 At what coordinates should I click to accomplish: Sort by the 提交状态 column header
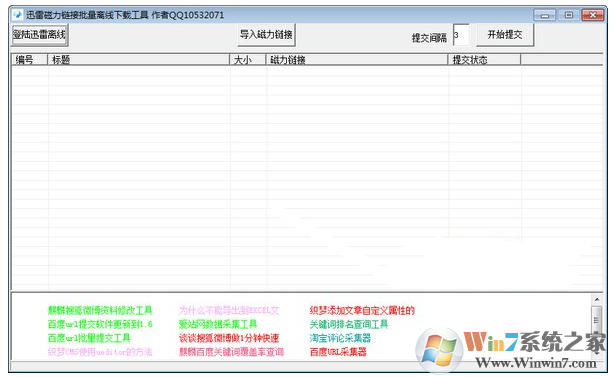point(484,60)
